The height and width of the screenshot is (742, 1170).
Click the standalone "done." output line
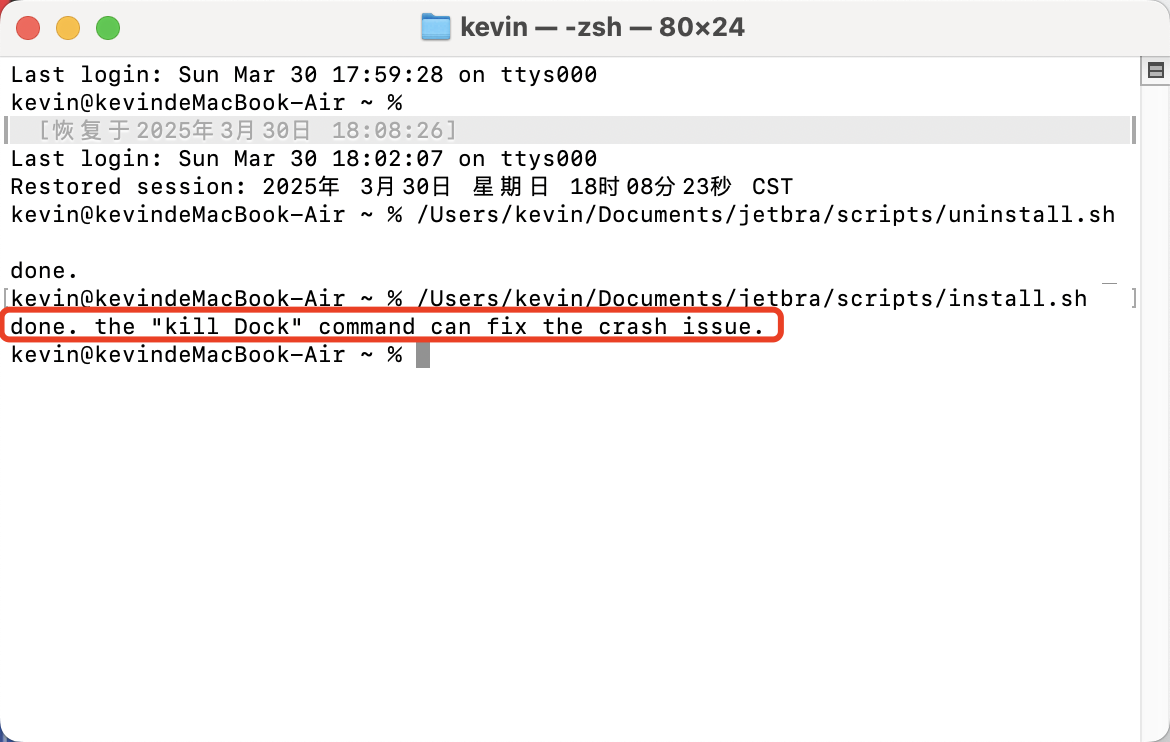pyautogui.click(x=44, y=270)
